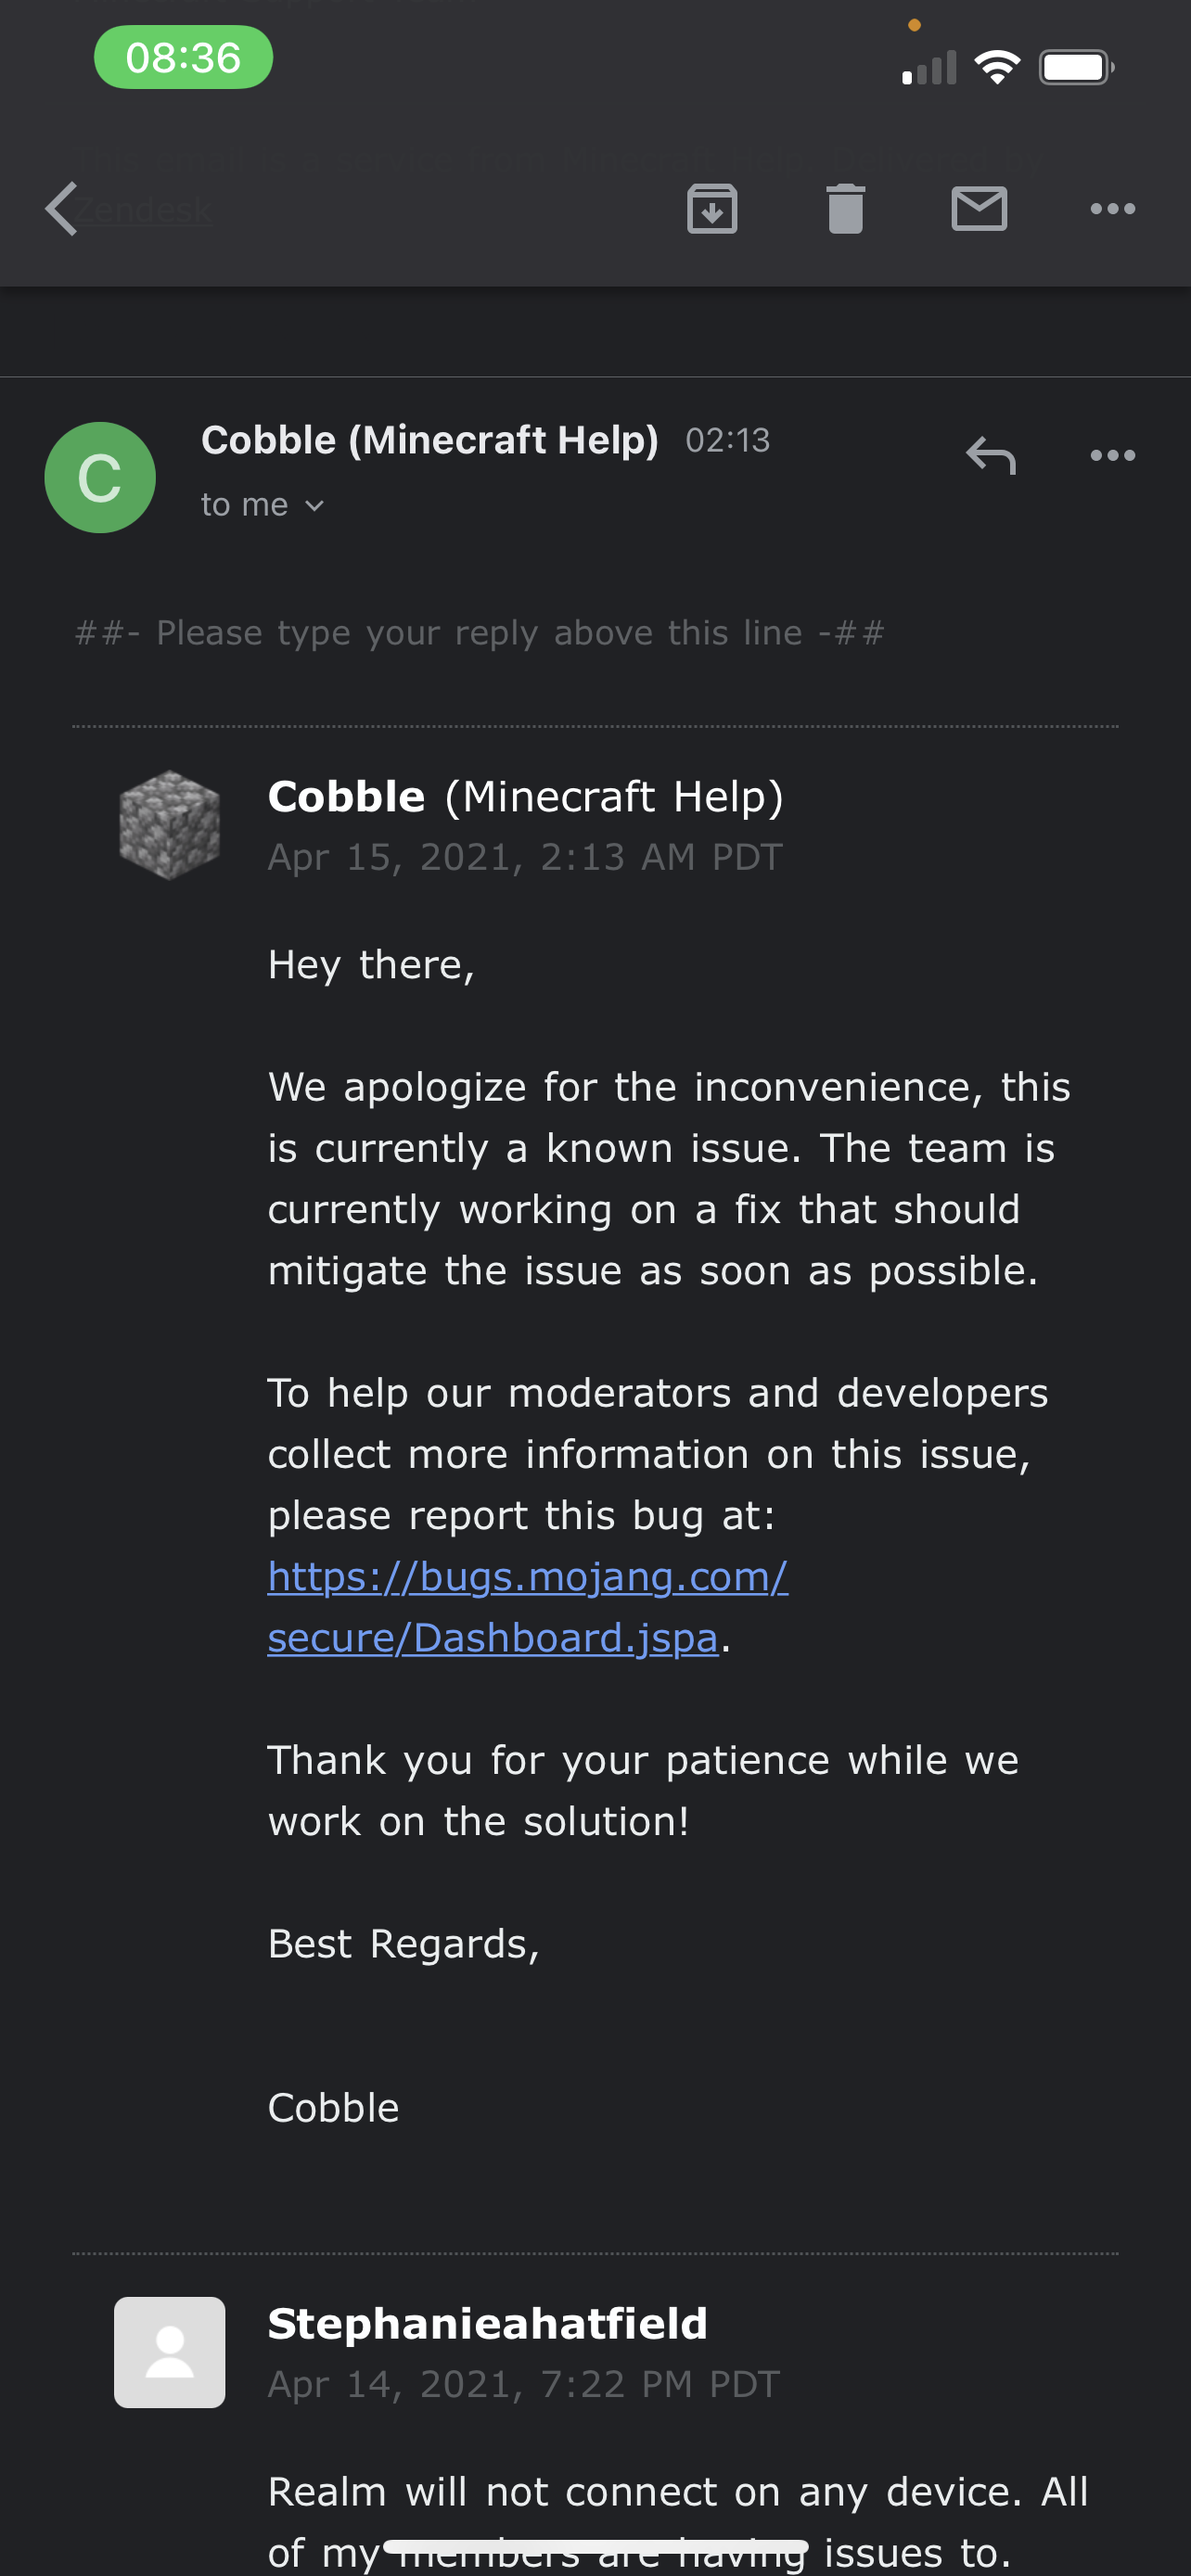Open message-level three dots menu
The width and height of the screenshot is (1191, 2576).
click(x=1112, y=456)
